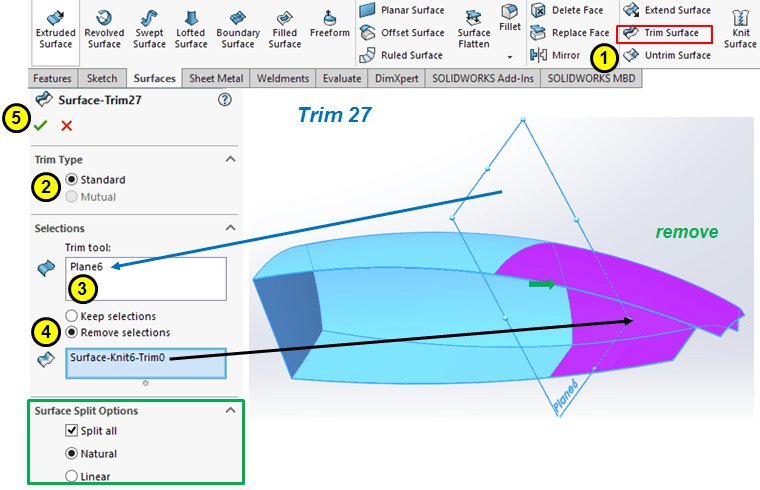Viewport: 760px width, 490px height.
Task: Choose the Swept Surface tool
Action: pos(149,29)
